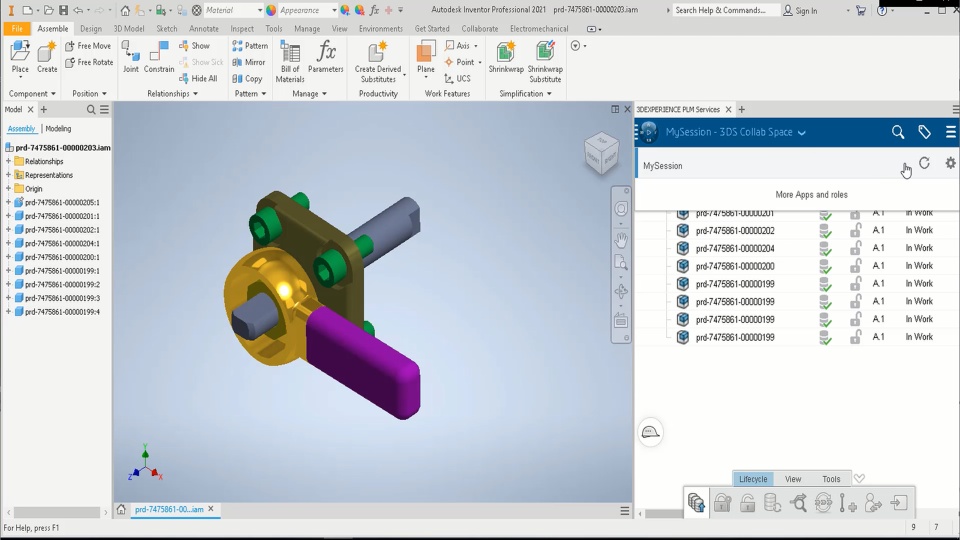The height and width of the screenshot is (540, 960).
Task: Add a new browser panel tab
Action: pyautogui.click(x=43, y=110)
